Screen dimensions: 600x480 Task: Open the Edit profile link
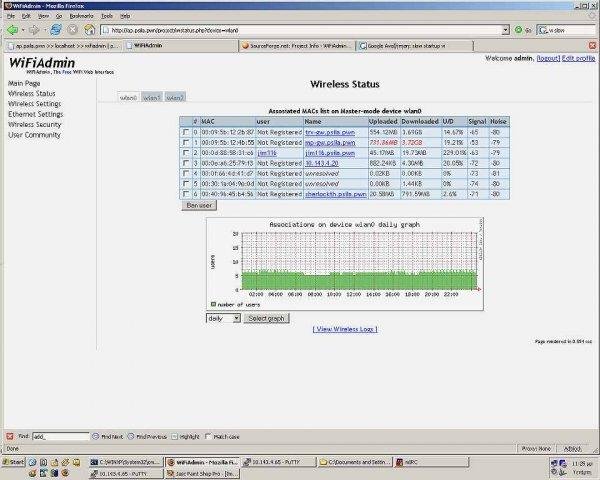click(578, 58)
